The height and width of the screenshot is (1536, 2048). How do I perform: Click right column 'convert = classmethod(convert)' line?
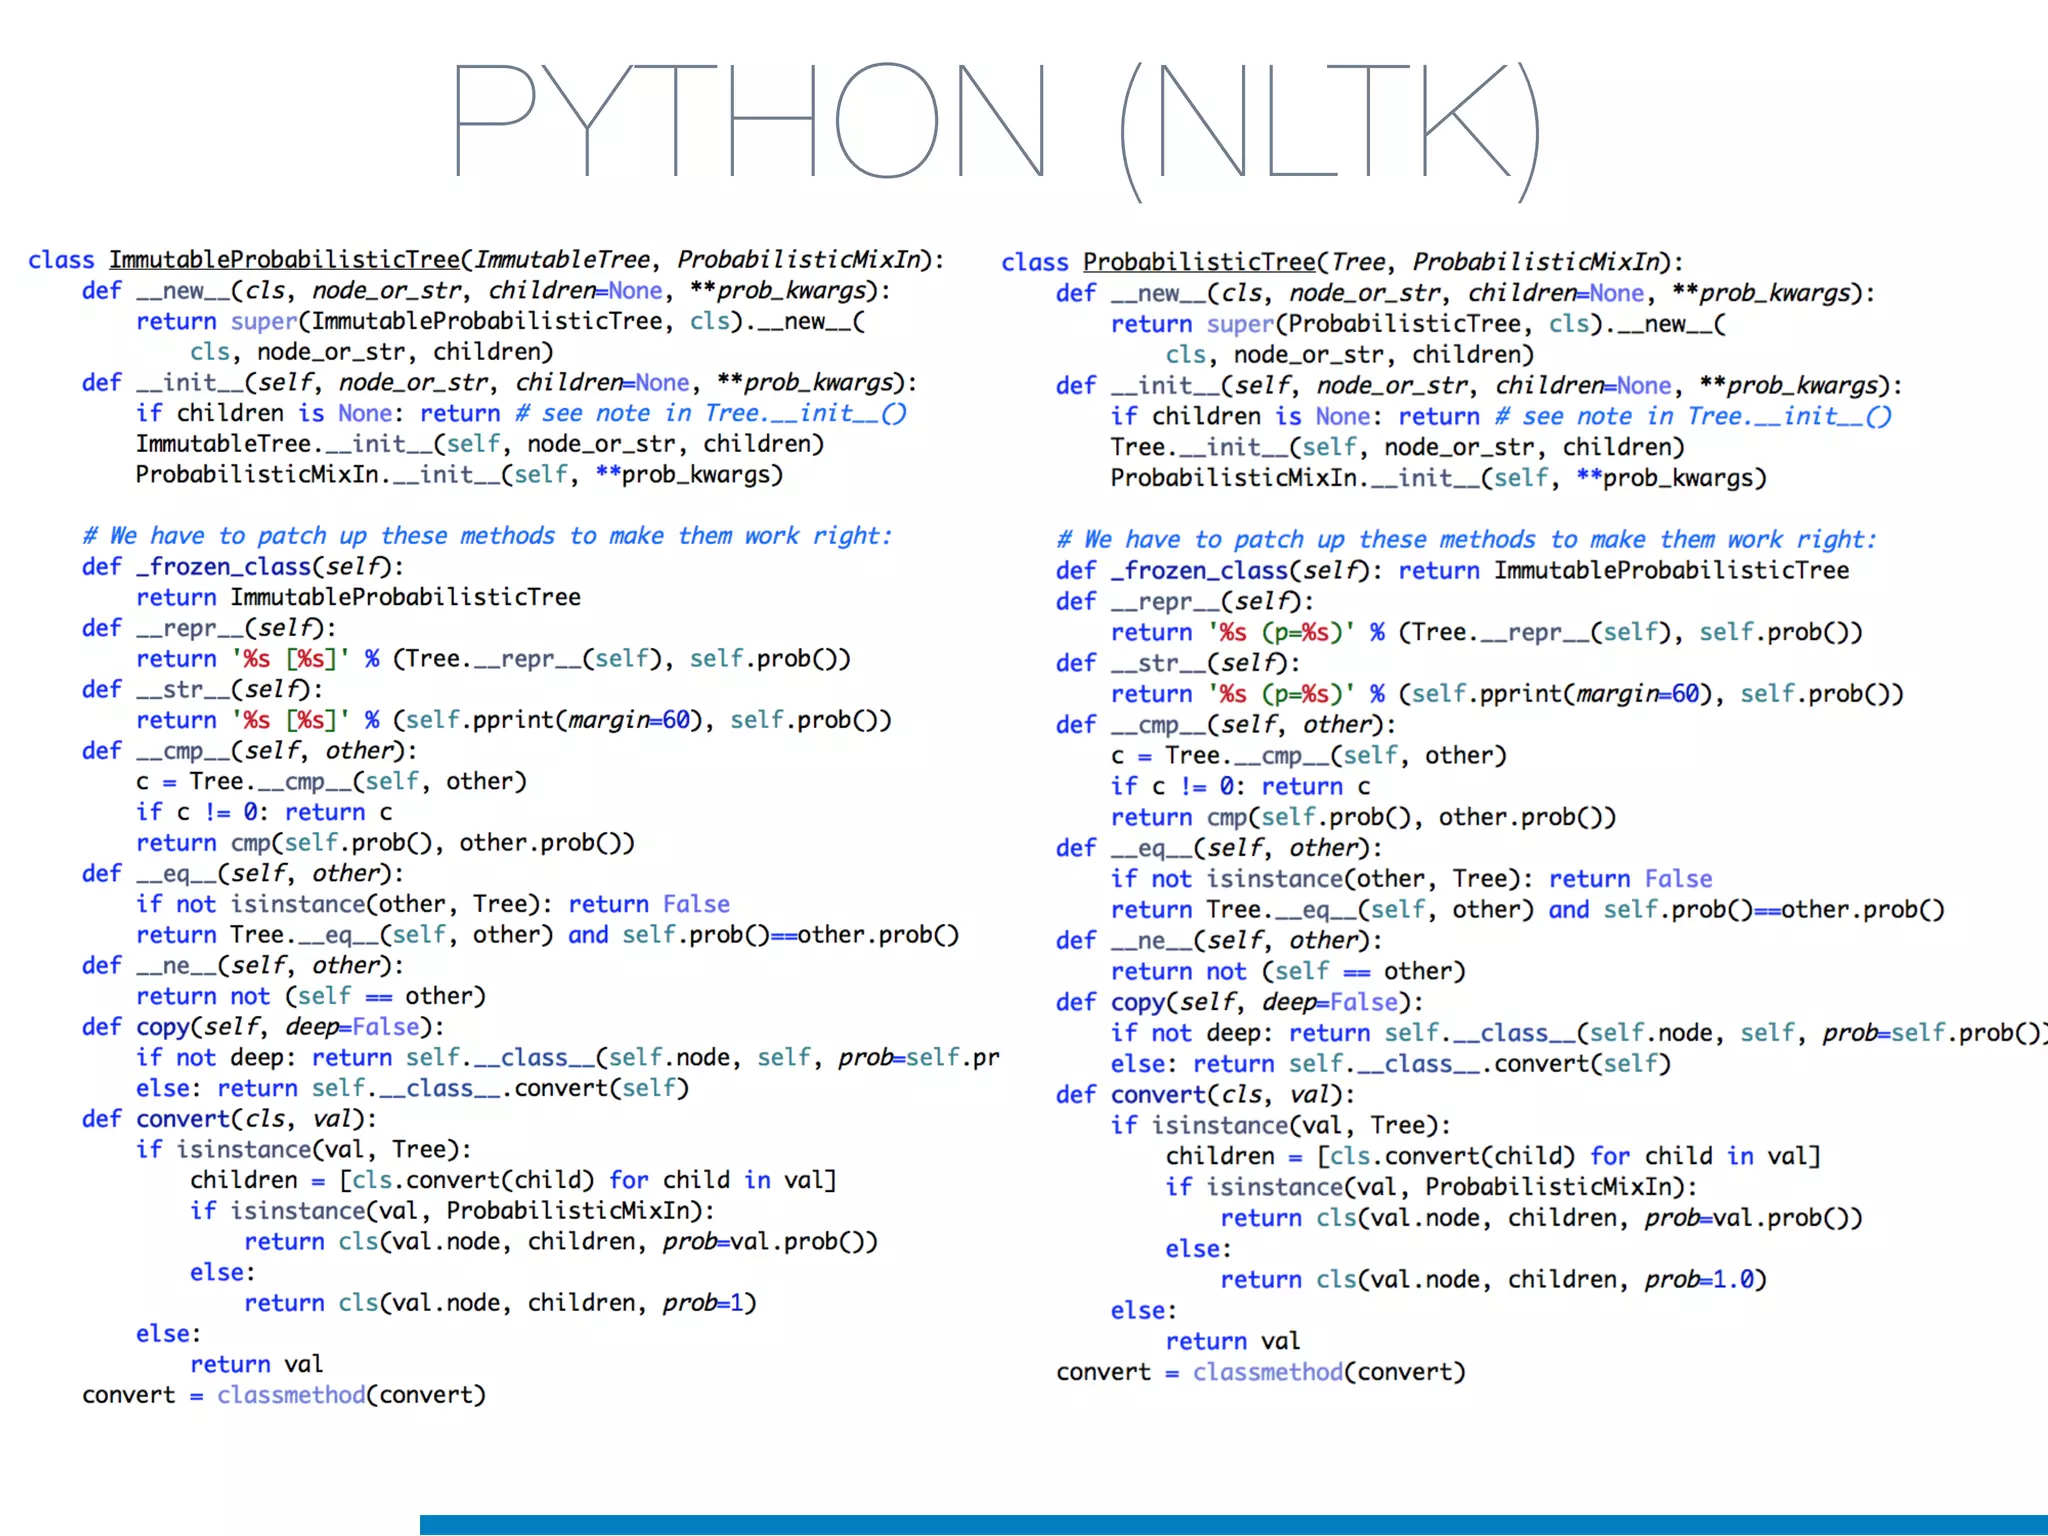[x=1260, y=1372]
